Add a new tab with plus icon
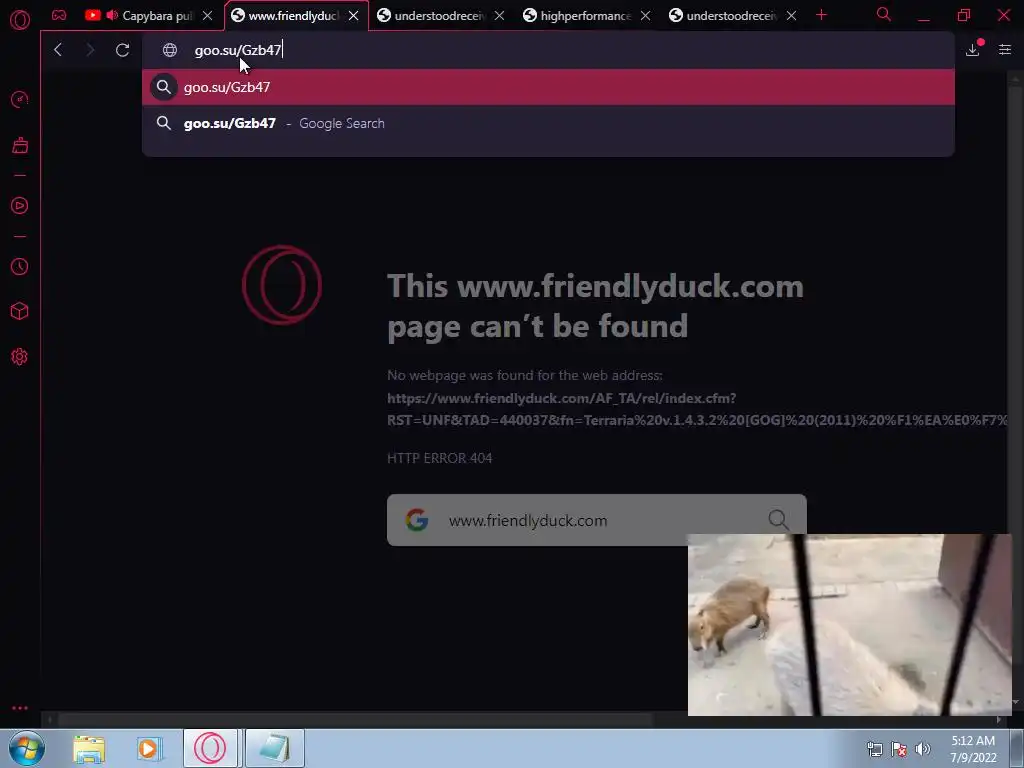 pyautogui.click(x=822, y=15)
